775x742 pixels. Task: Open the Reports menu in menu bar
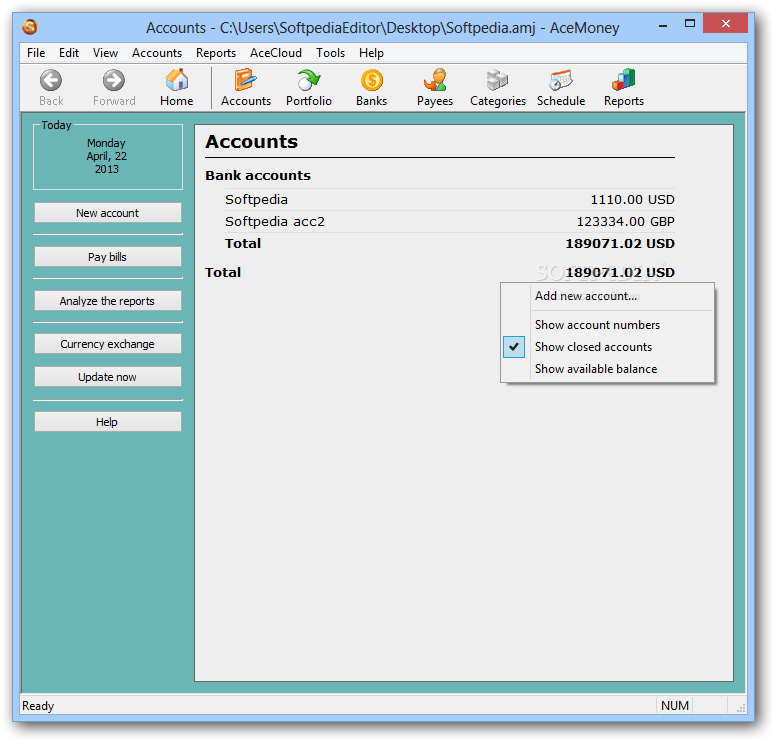click(x=215, y=53)
